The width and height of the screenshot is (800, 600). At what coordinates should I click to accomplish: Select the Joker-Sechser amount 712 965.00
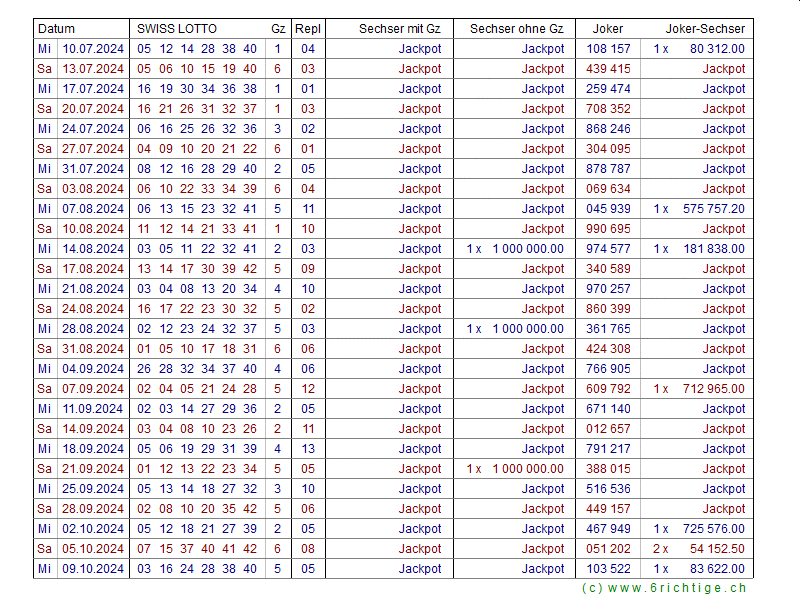tap(716, 389)
